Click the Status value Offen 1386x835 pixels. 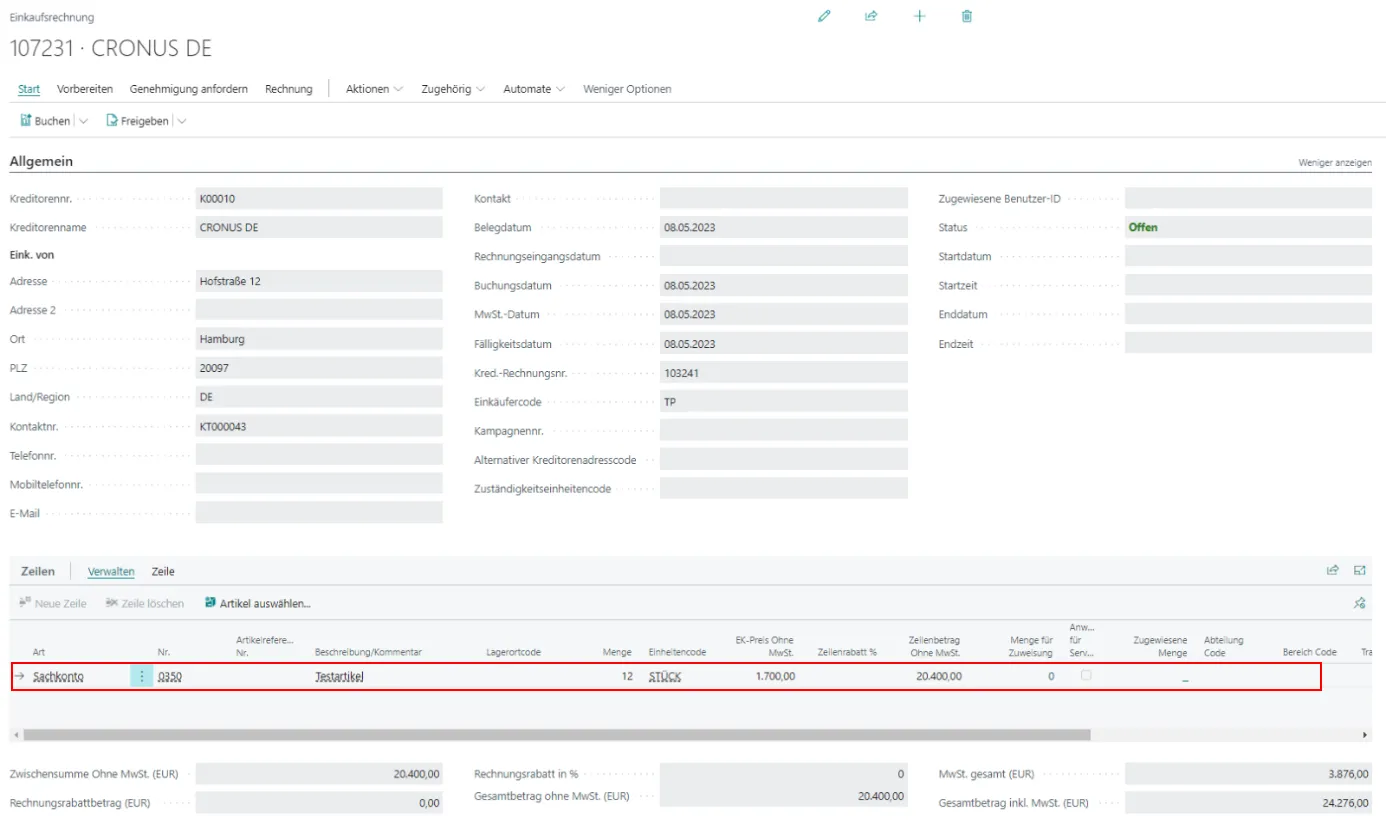pos(1143,227)
